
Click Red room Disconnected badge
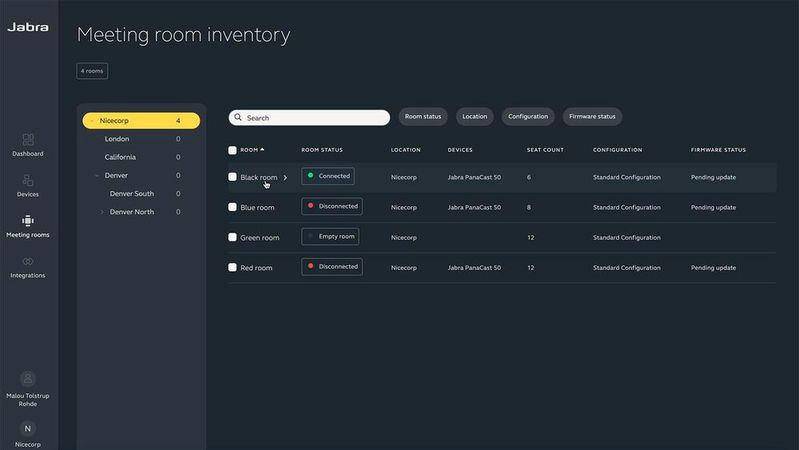(x=332, y=267)
